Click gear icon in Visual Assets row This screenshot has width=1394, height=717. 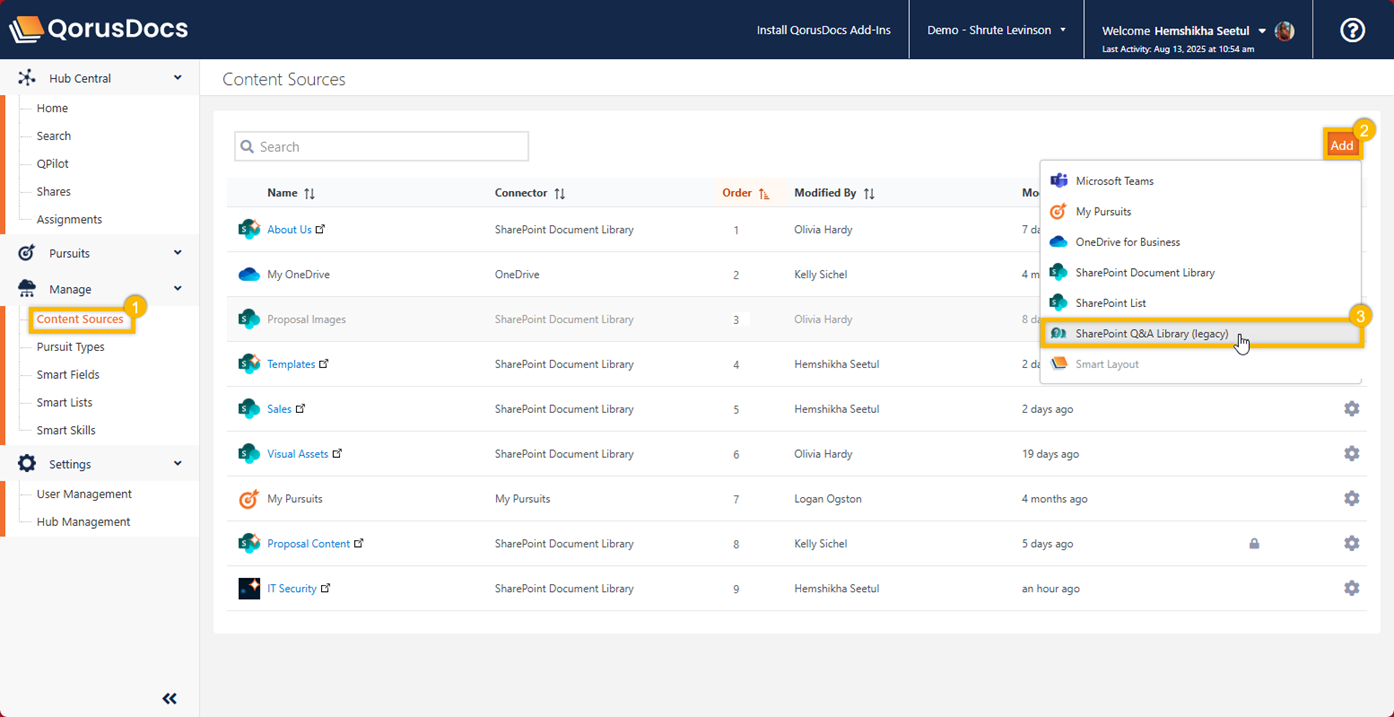1351,454
